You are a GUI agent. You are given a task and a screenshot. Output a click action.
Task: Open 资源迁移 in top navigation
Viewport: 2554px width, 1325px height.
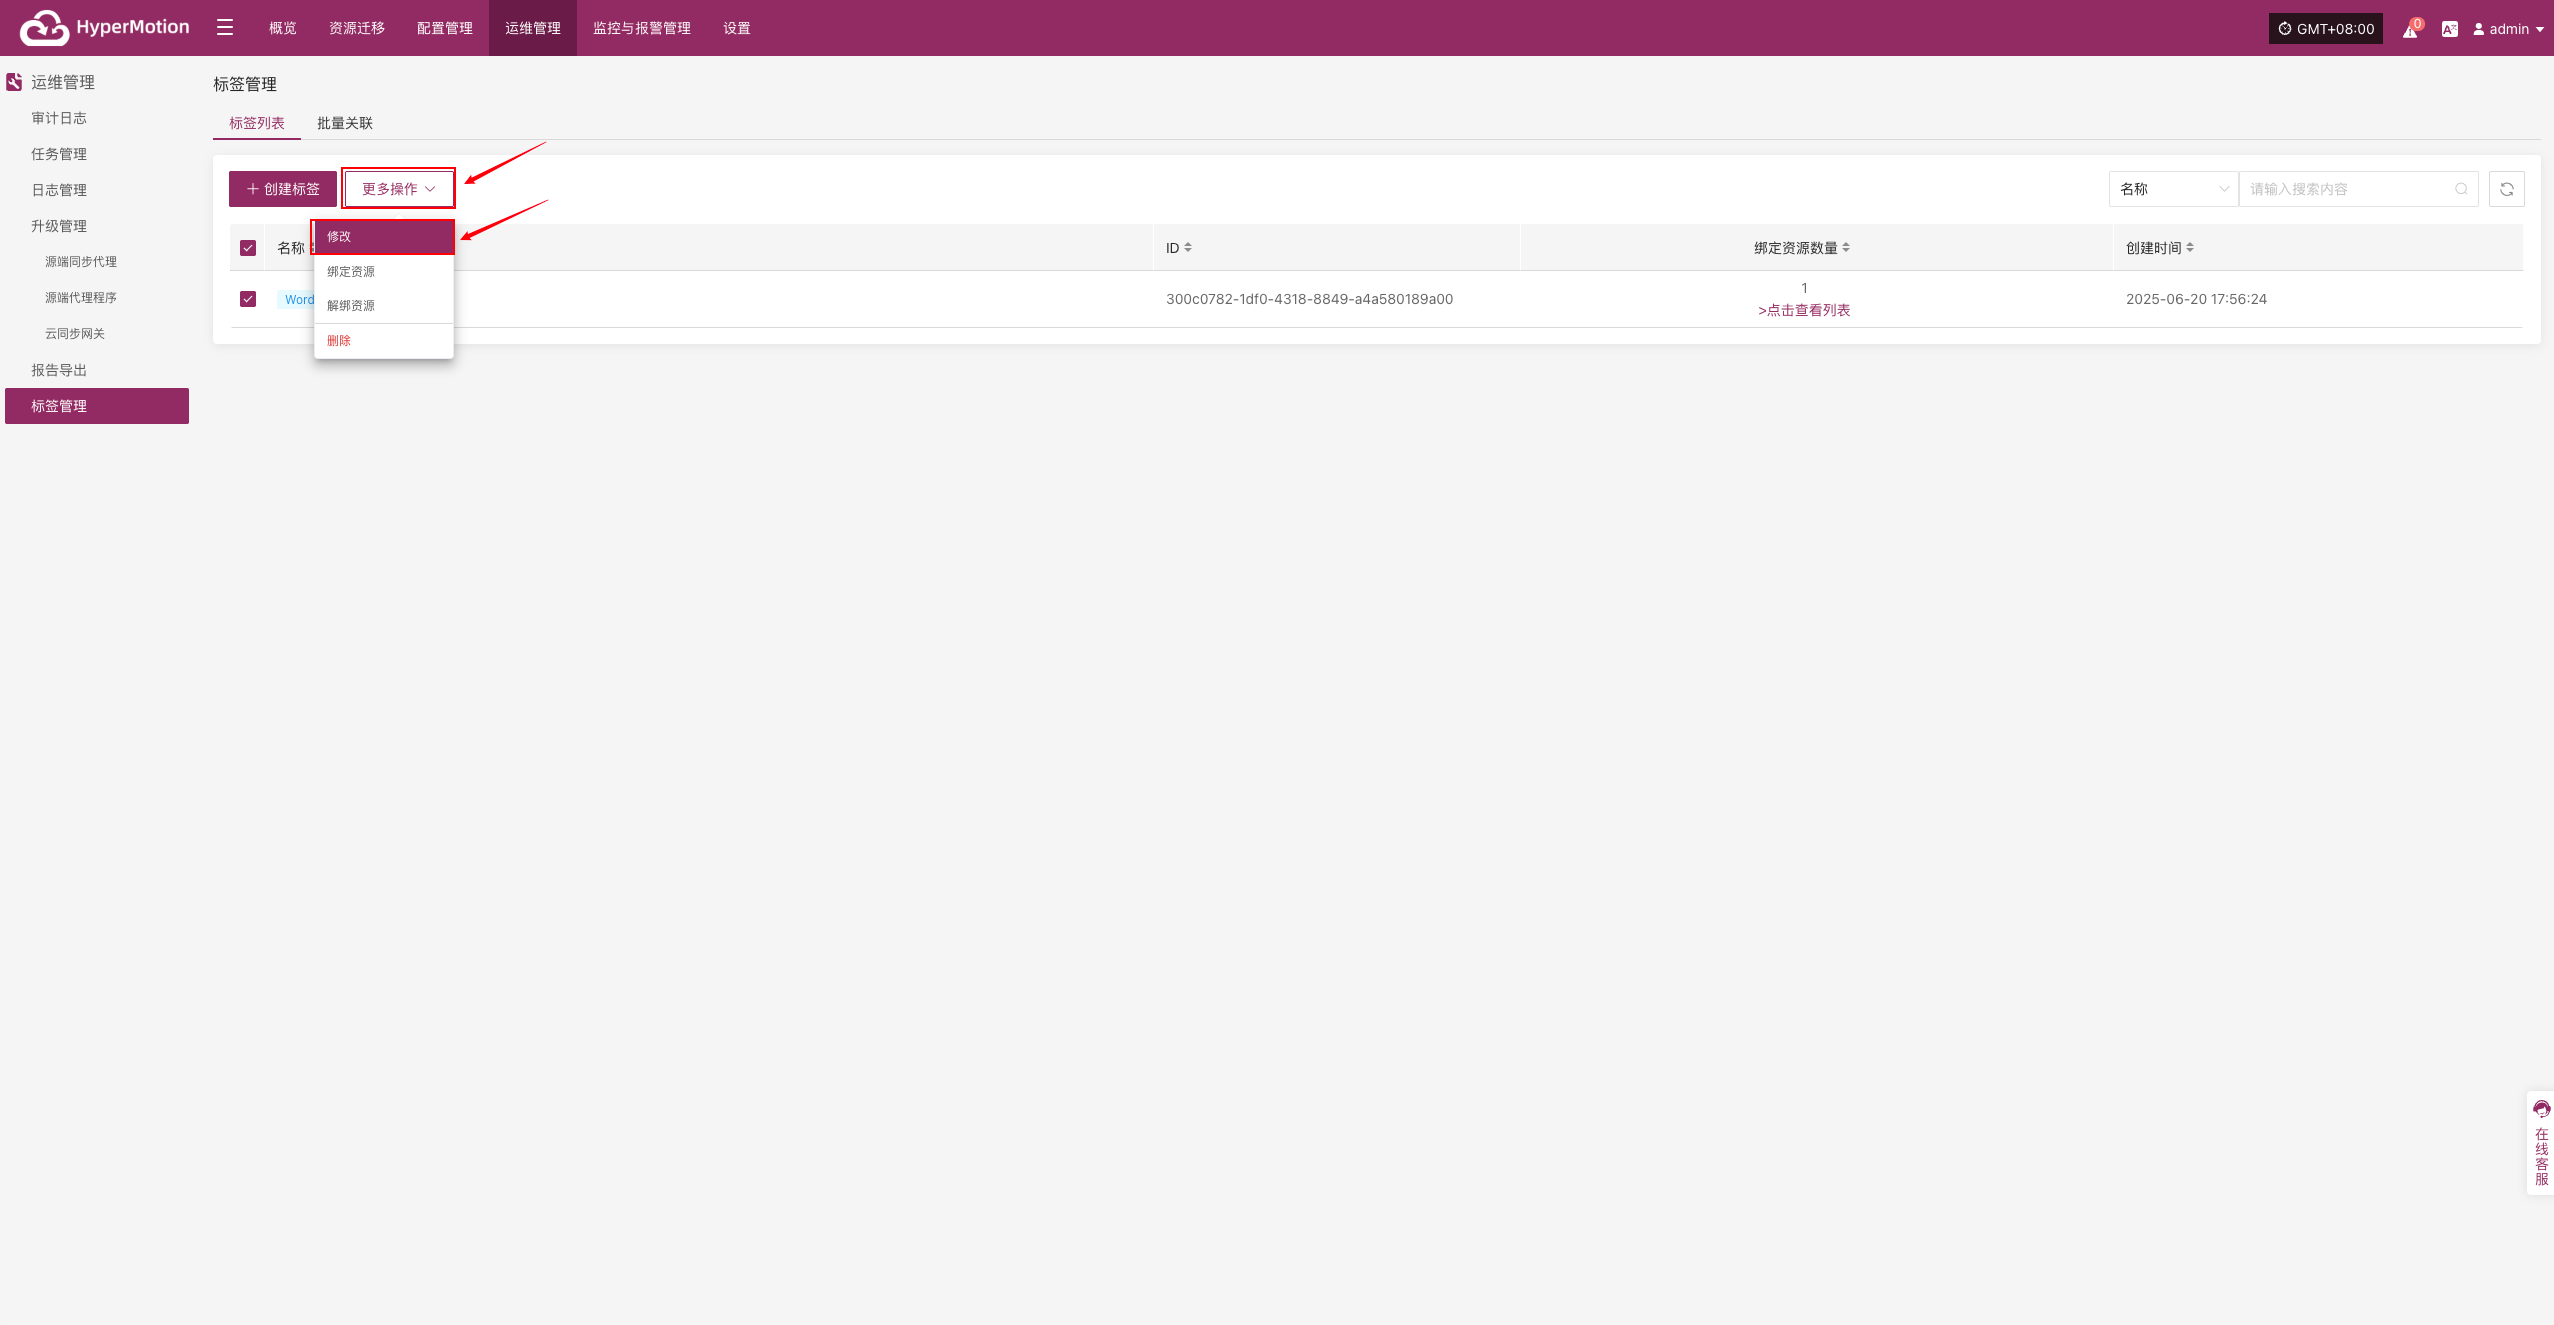[357, 28]
